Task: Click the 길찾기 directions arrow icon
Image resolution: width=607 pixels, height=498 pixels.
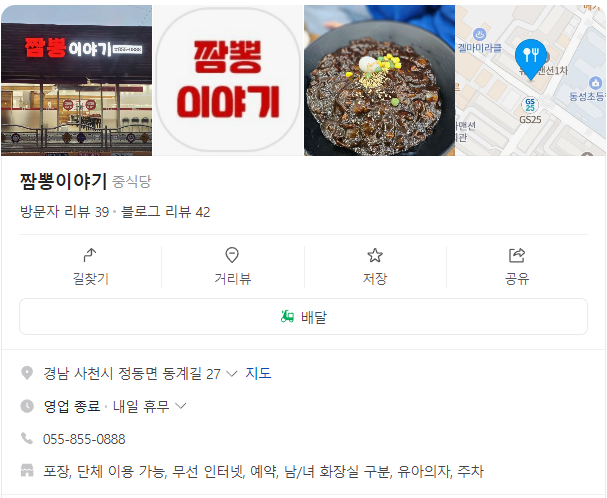Action: click(90, 255)
